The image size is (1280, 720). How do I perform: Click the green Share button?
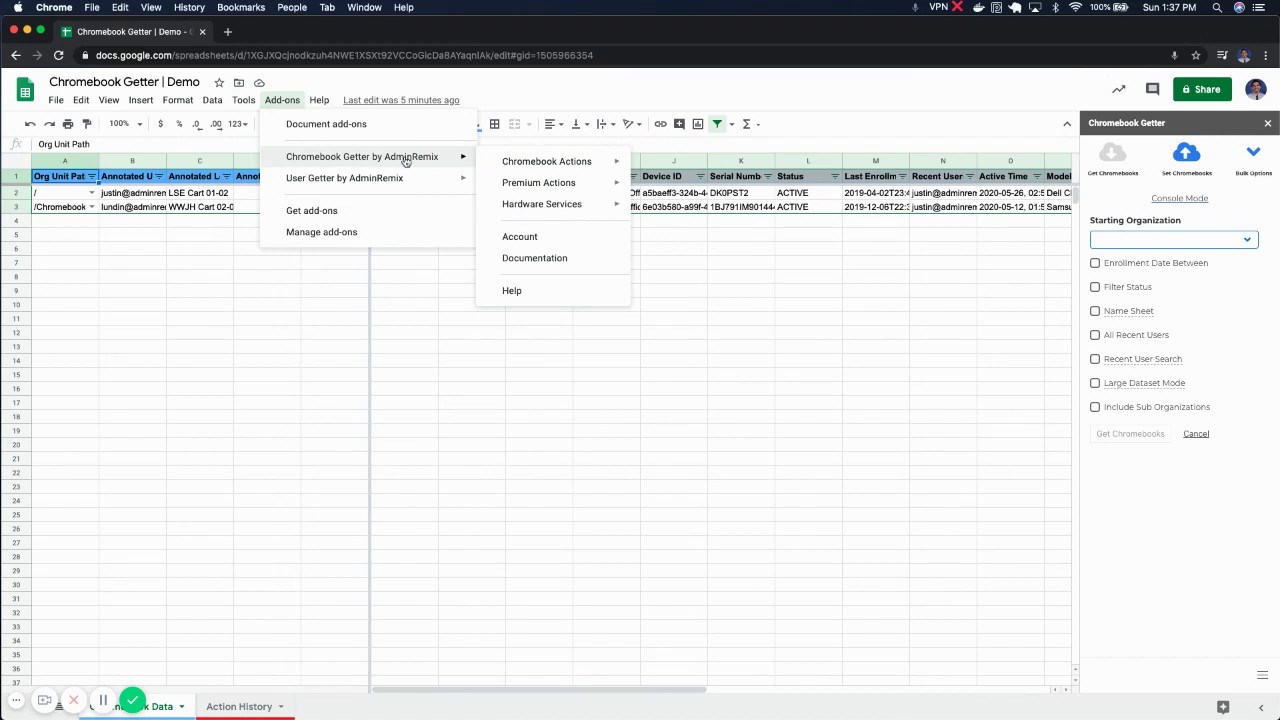point(1202,89)
